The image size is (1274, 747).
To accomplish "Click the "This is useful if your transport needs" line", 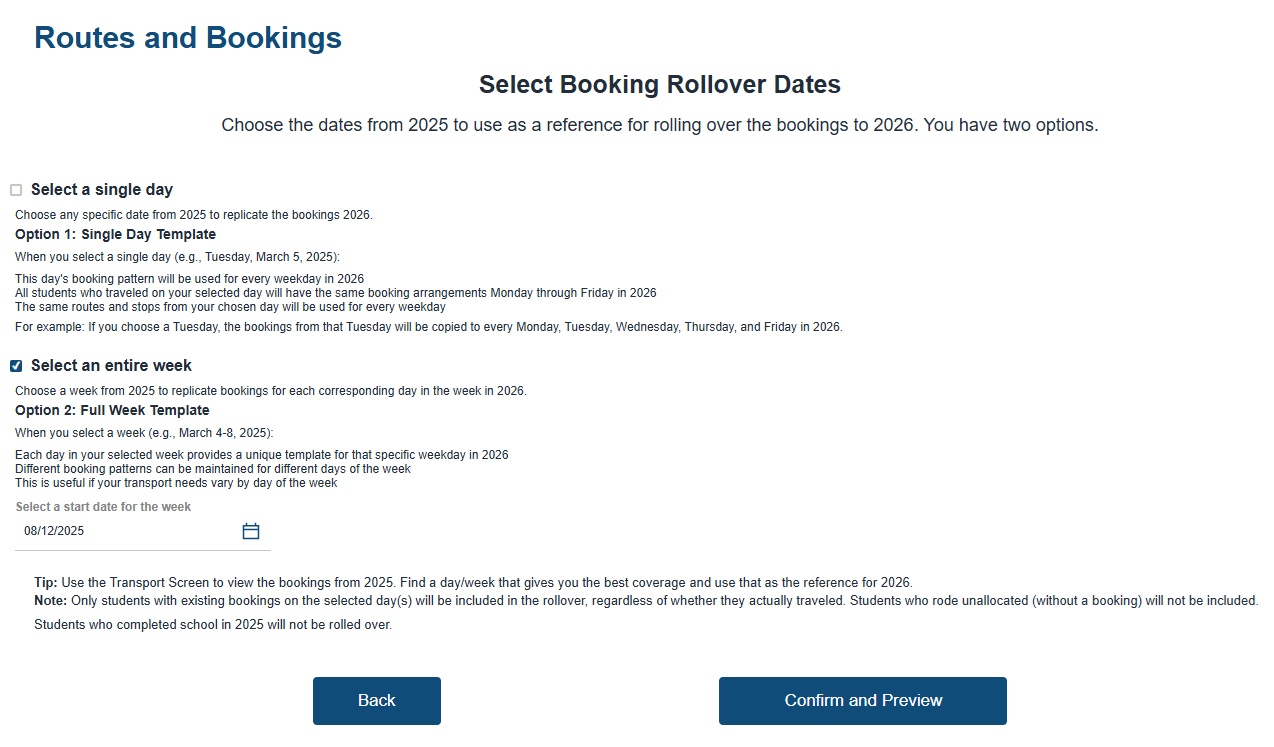I will pyautogui.click(x=176, y=483).
